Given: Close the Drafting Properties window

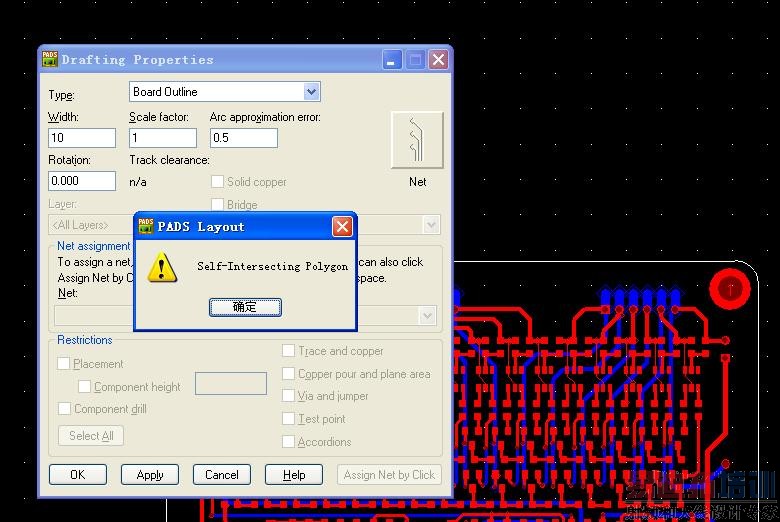Looking at the screenshot, I should click(x=438, y=60).
